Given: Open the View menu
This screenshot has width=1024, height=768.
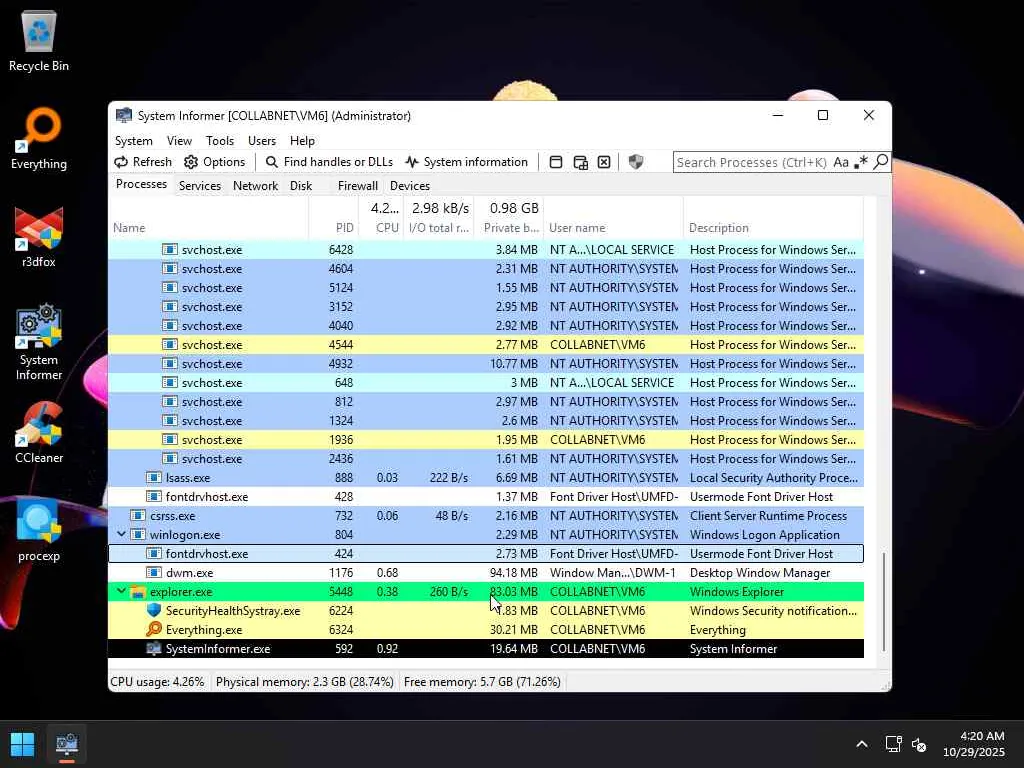Looking at the screenshot, I should tap(179, 140).
